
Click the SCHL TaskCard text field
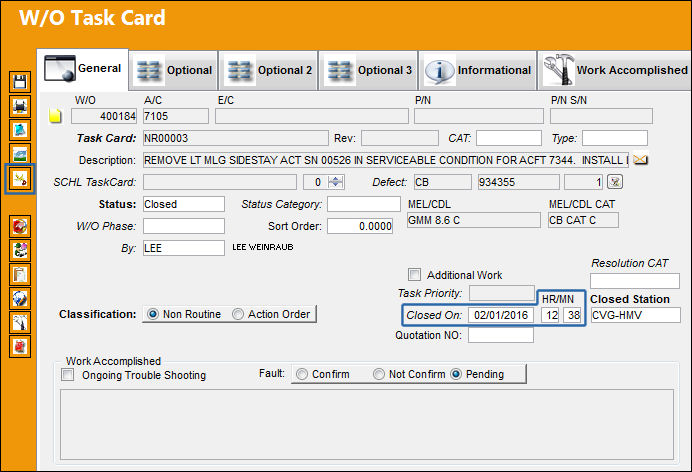click(220, 182)
